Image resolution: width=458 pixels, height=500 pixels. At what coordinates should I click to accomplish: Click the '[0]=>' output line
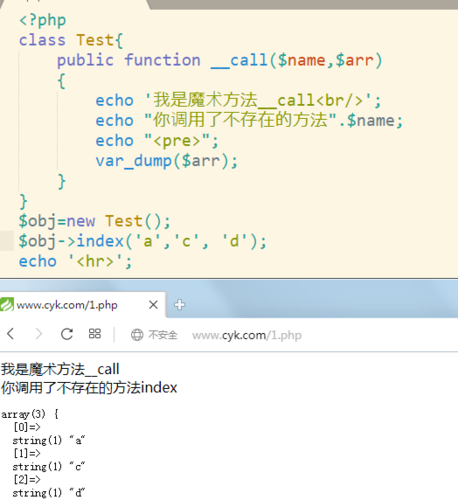point(27,427)
